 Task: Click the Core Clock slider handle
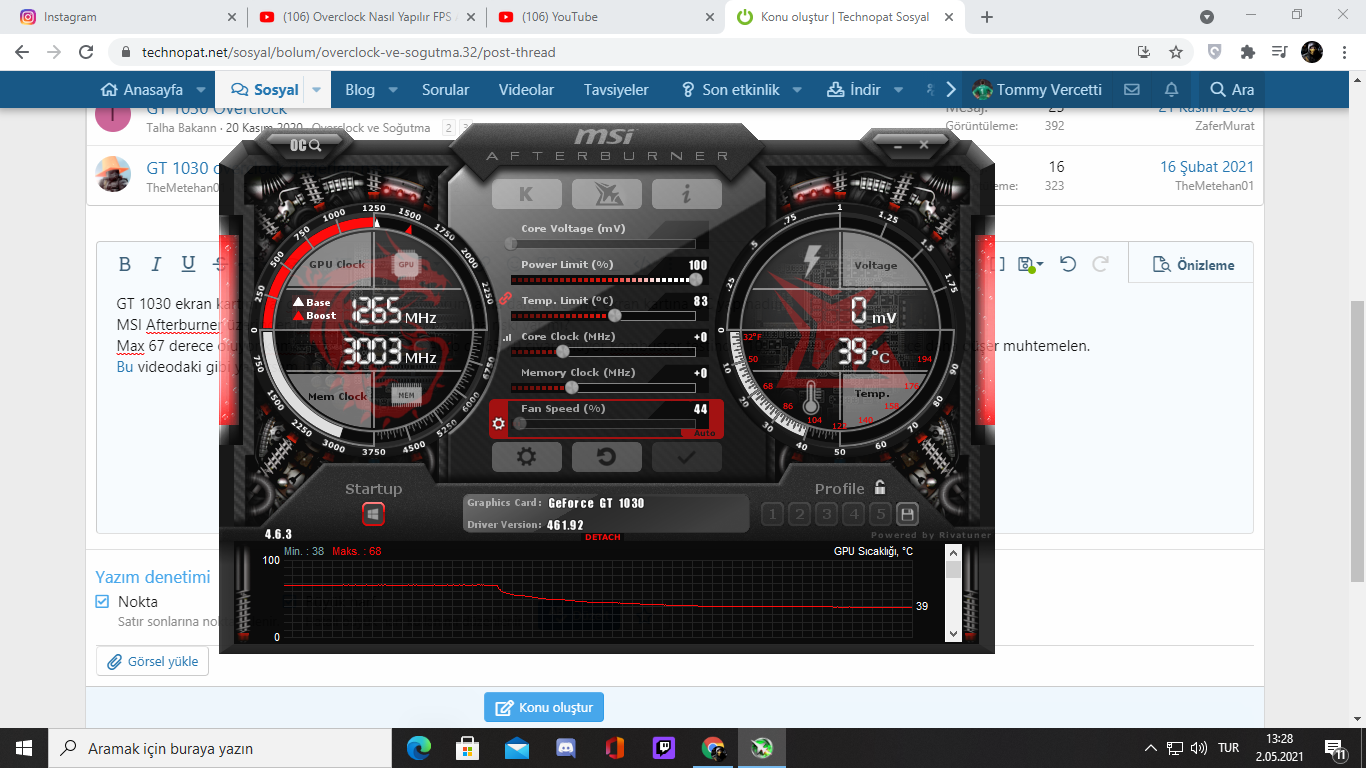[563, 352]
